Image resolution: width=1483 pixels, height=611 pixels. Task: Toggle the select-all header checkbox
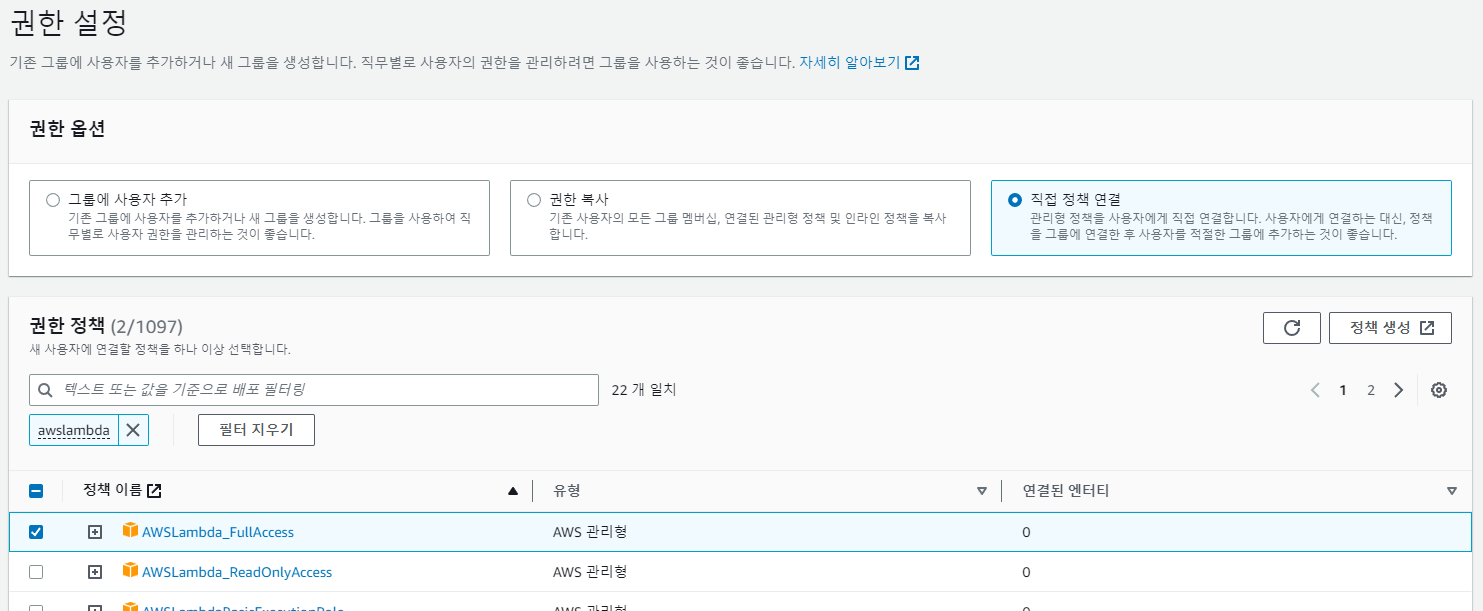pos(36,491)
